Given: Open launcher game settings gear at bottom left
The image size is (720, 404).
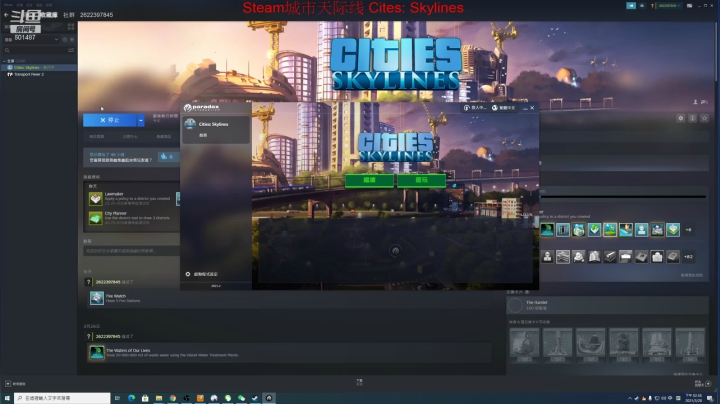Looking at the screenshot, I should [188, 274].
